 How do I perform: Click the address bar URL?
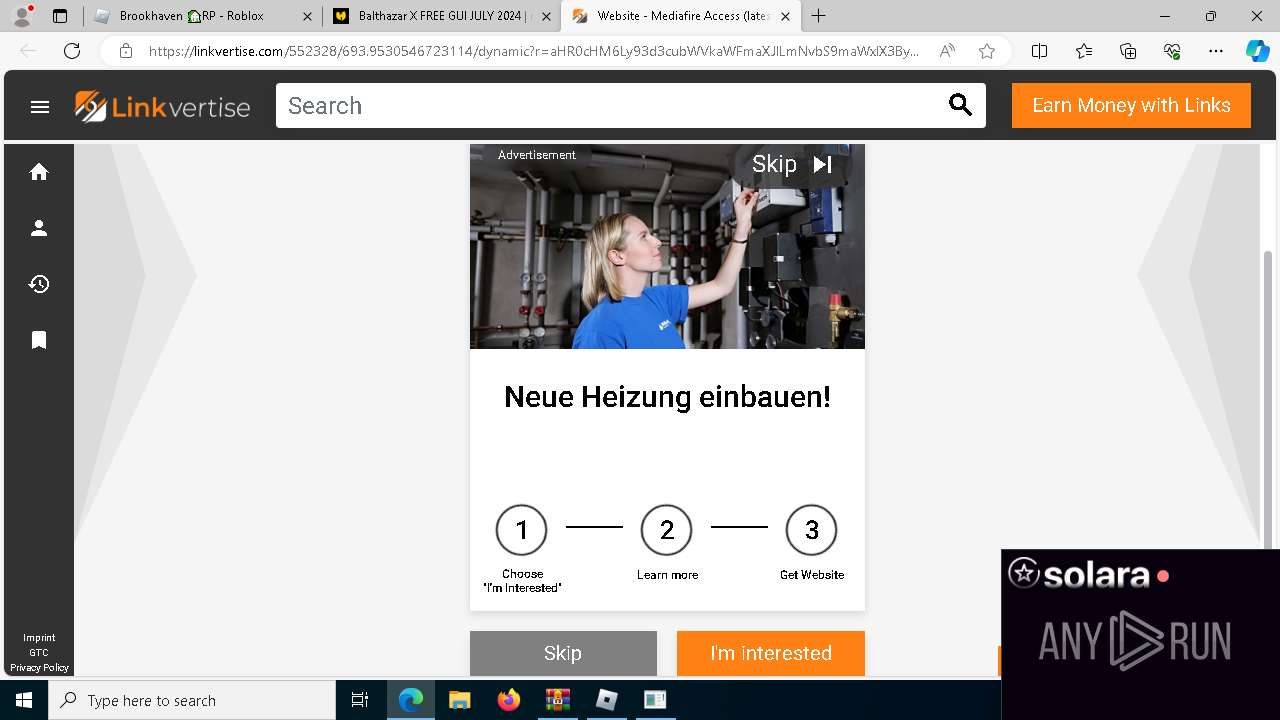tap(533, 51)
